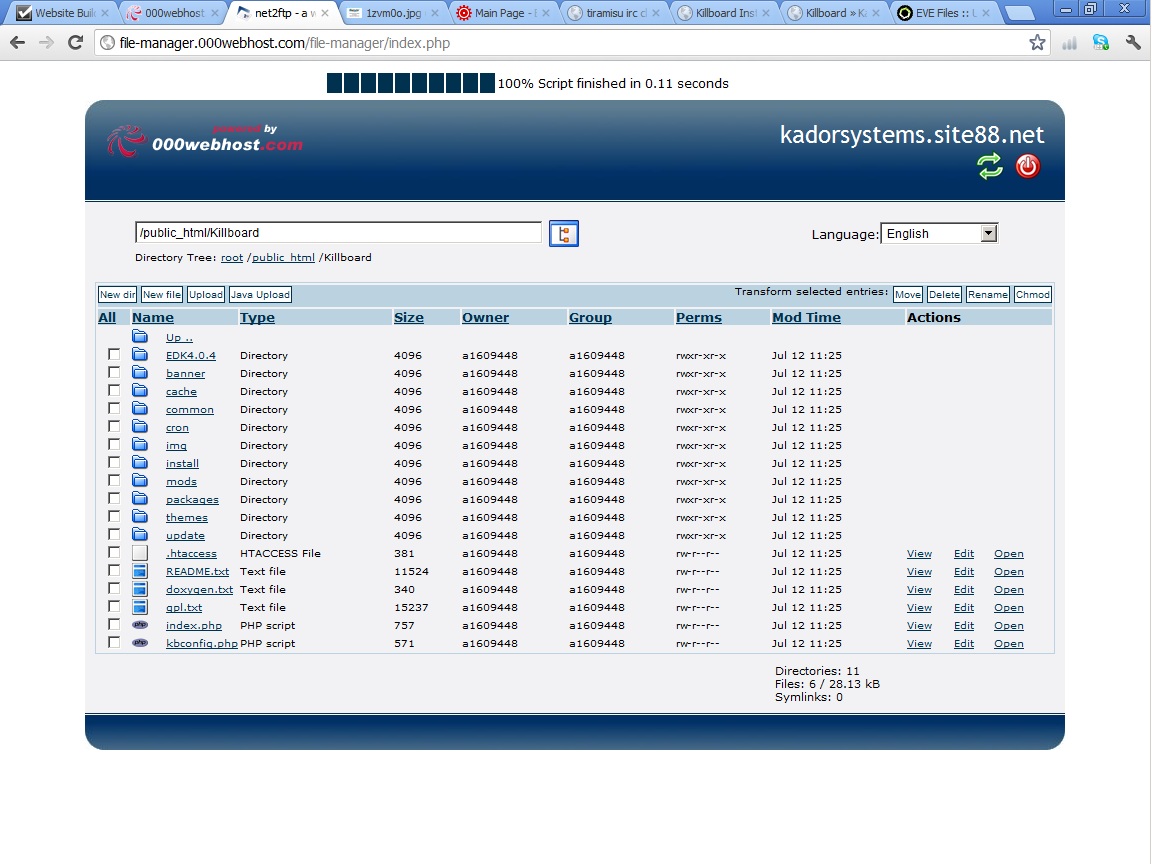Open the directory tree browse icon

coord(564,234)
